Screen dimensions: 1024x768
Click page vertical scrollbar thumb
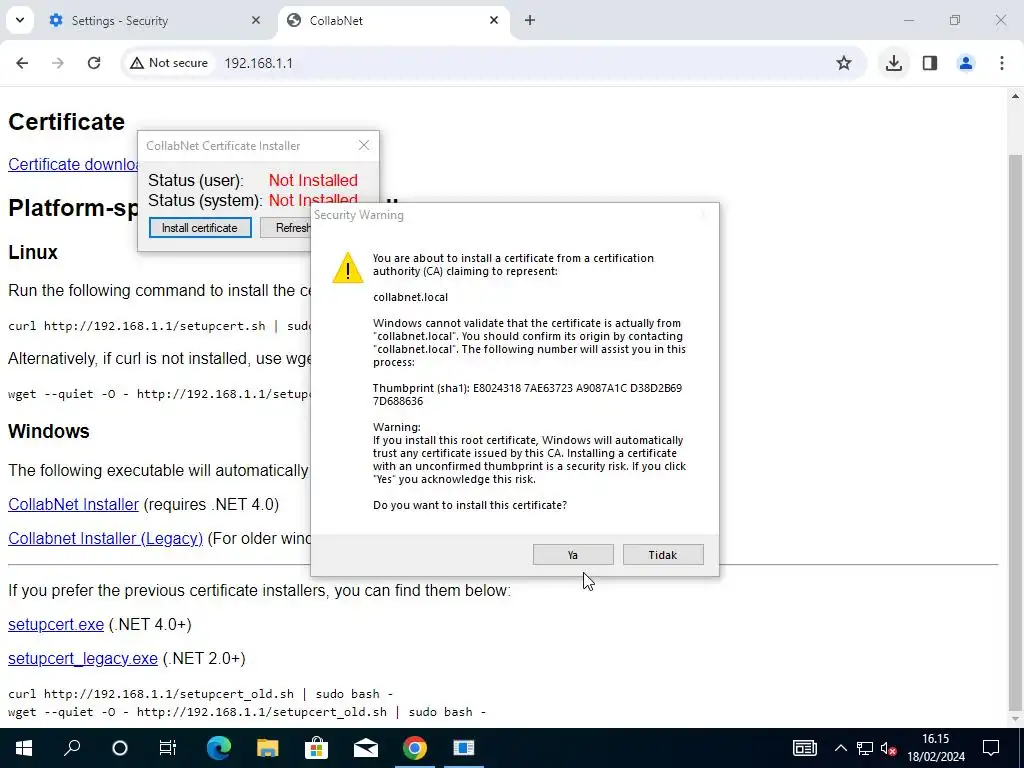pos(1015,431)
